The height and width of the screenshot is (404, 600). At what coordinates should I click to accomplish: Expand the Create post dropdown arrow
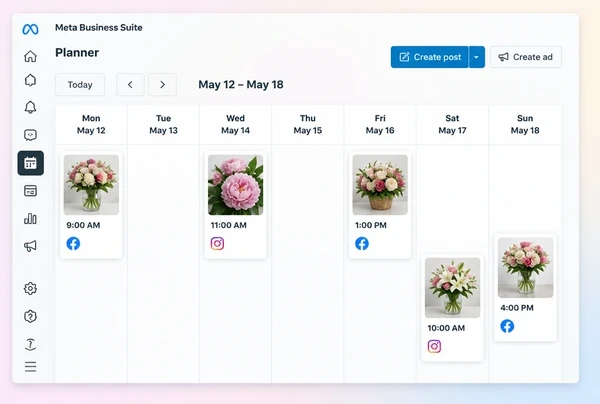coord(477,57)
